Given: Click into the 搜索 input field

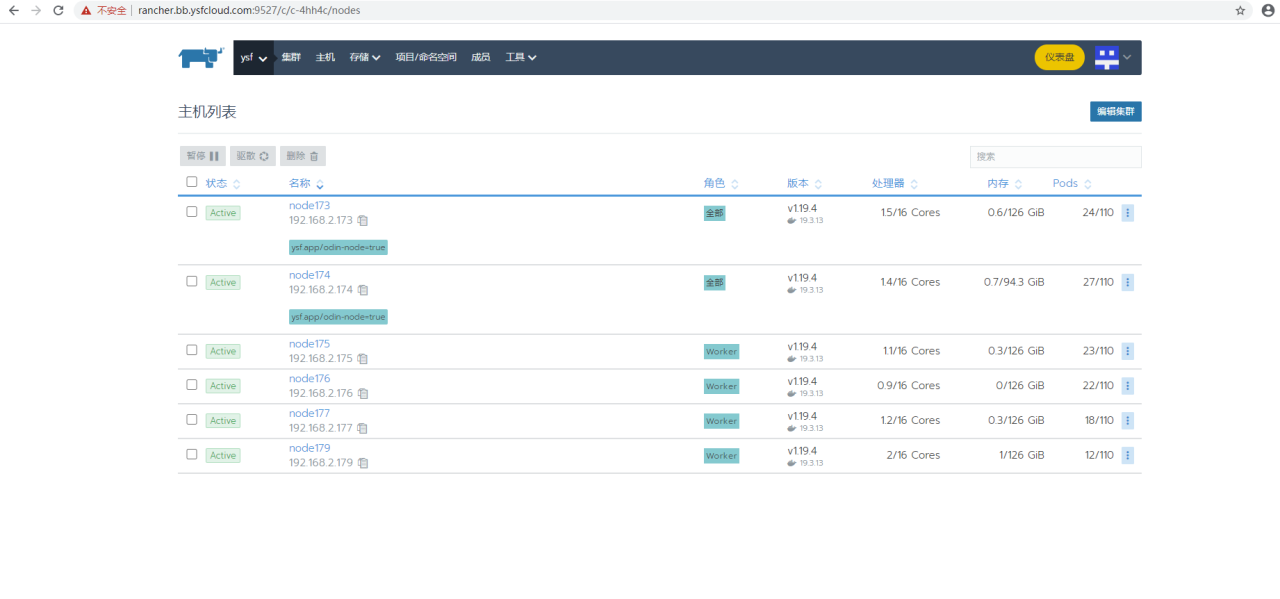Looking at the screenshot, I should click(1055, 157).
